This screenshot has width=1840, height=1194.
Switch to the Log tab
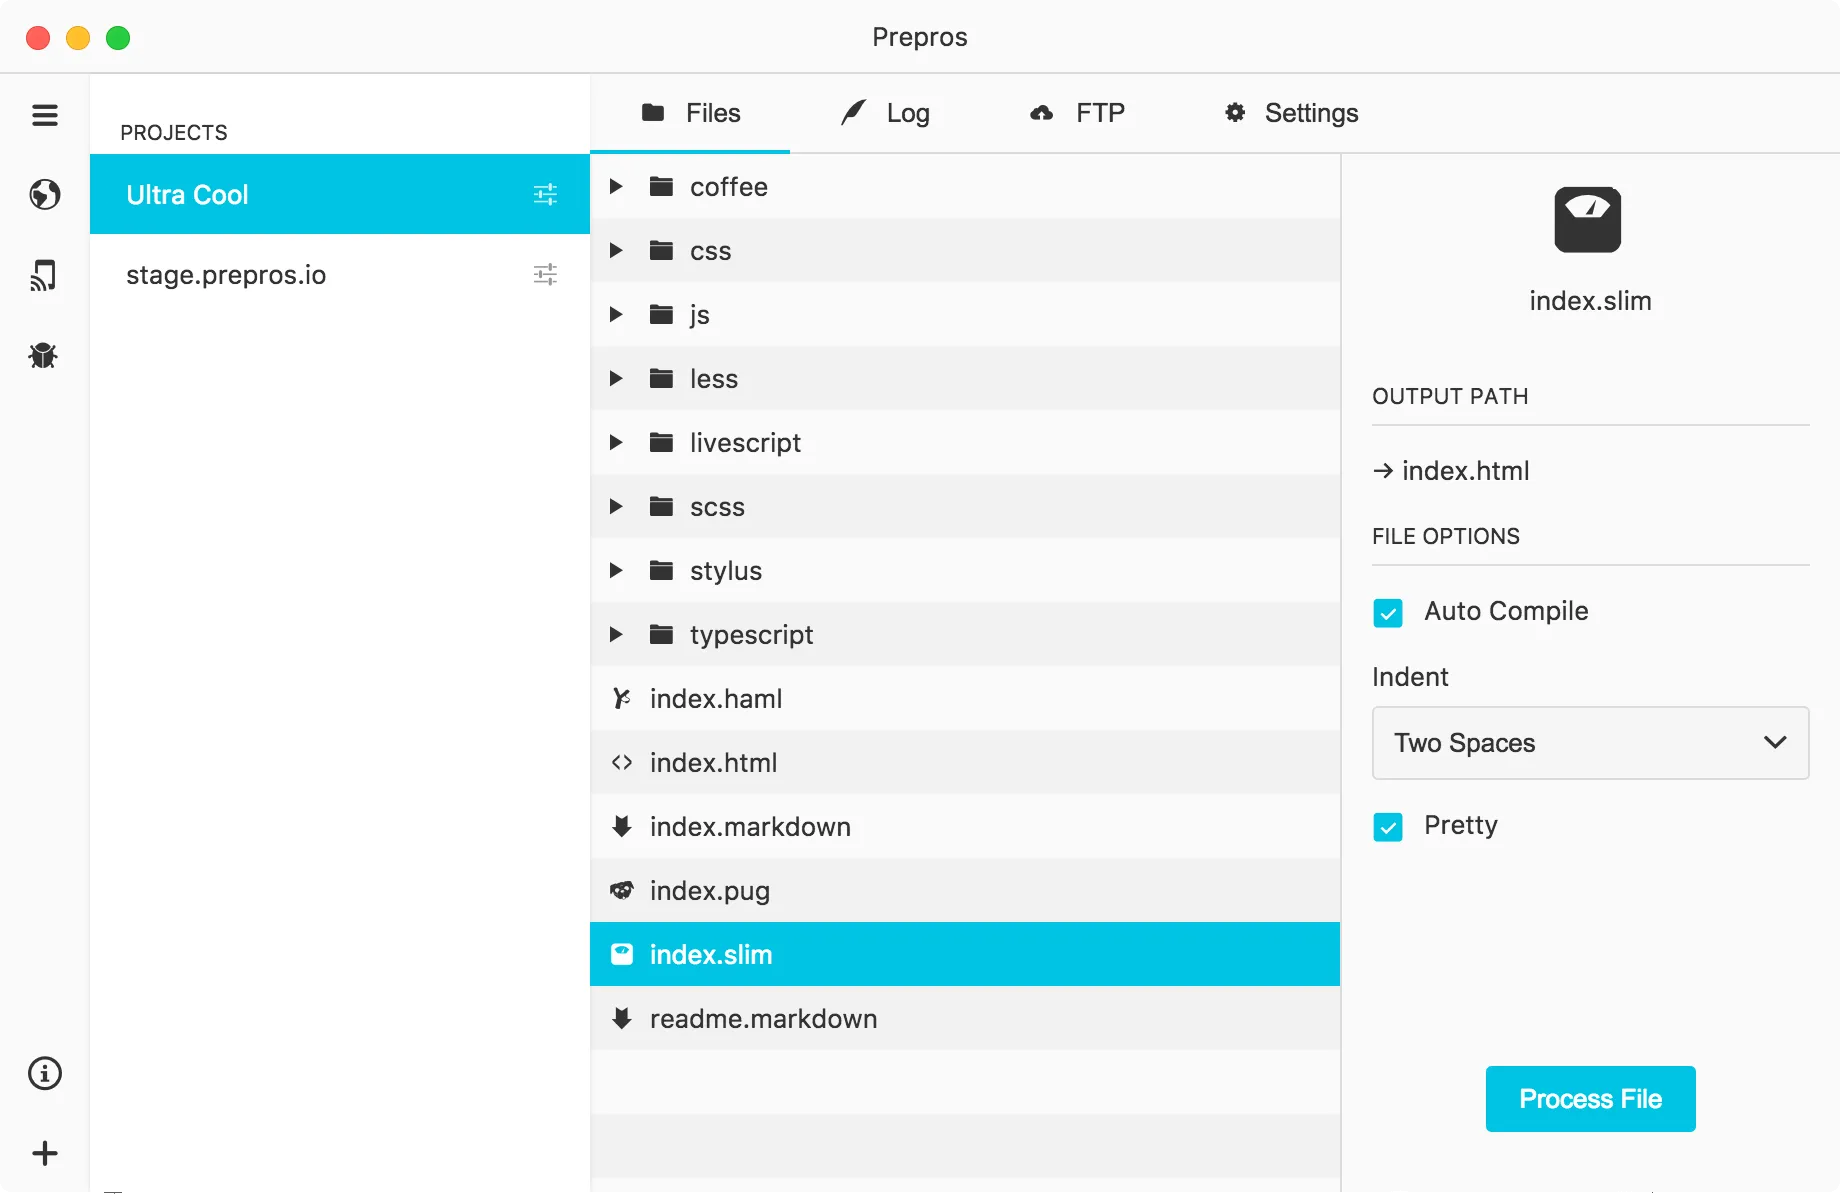pyautogui.click(x=885, y=113)
